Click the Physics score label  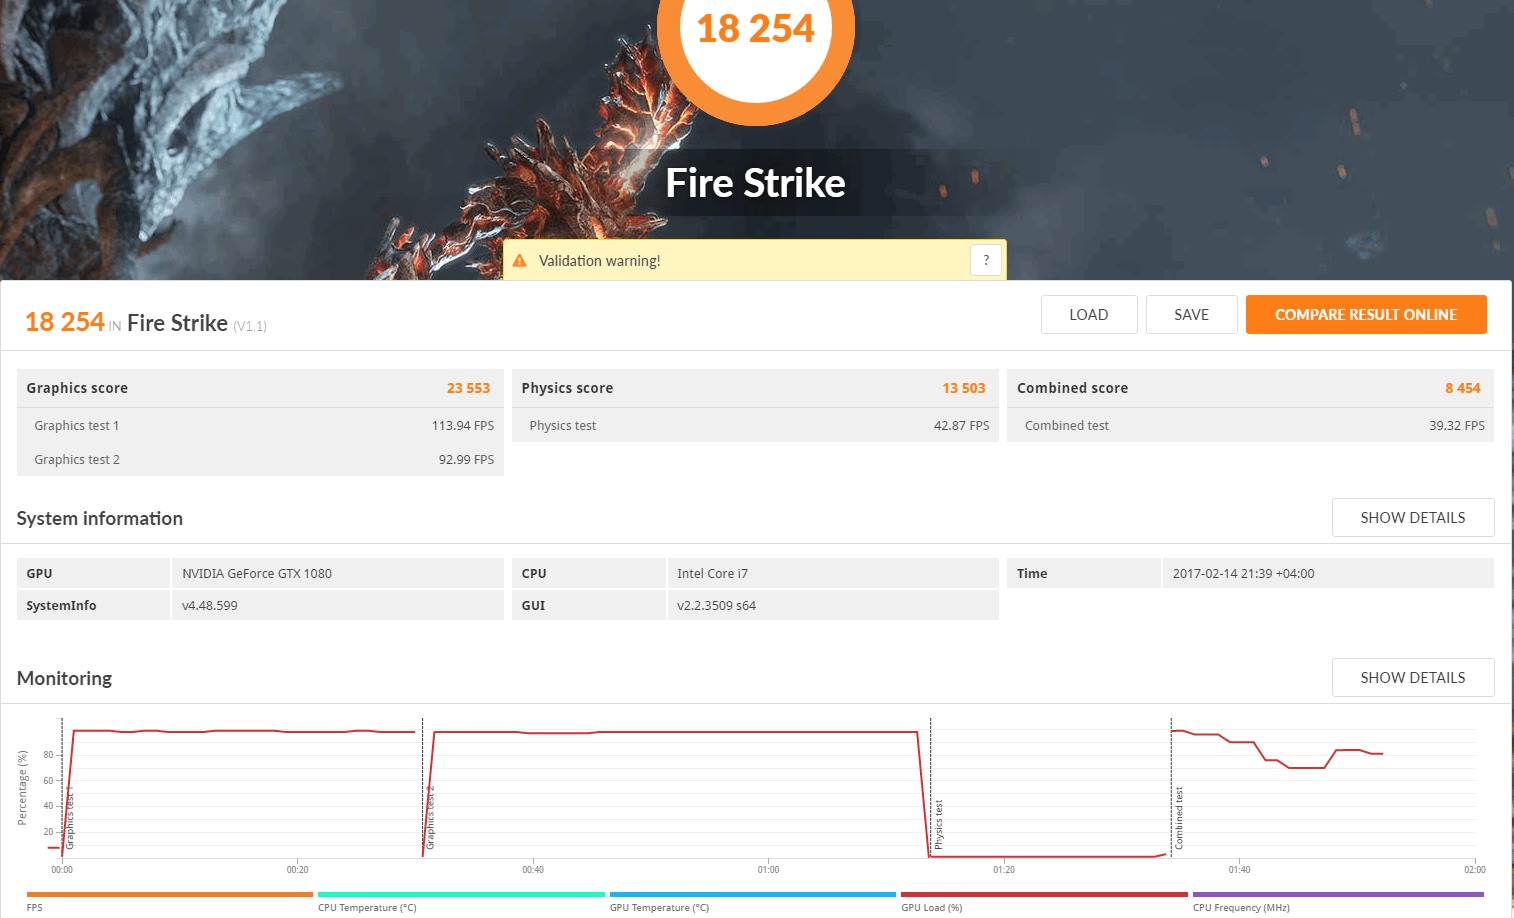click(567, 388)
